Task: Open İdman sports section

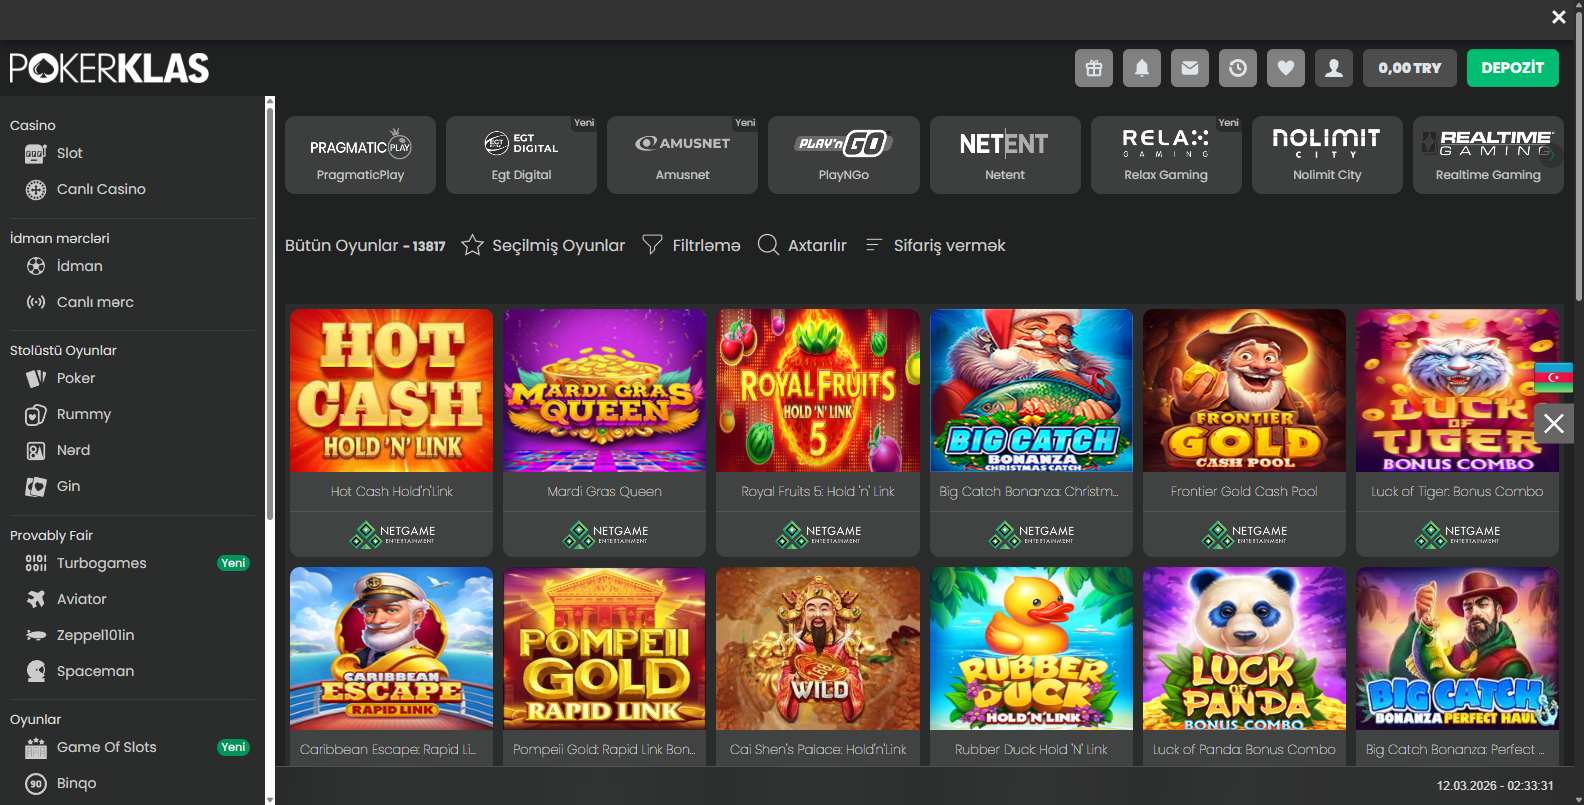Action: [x=80, y=266]
